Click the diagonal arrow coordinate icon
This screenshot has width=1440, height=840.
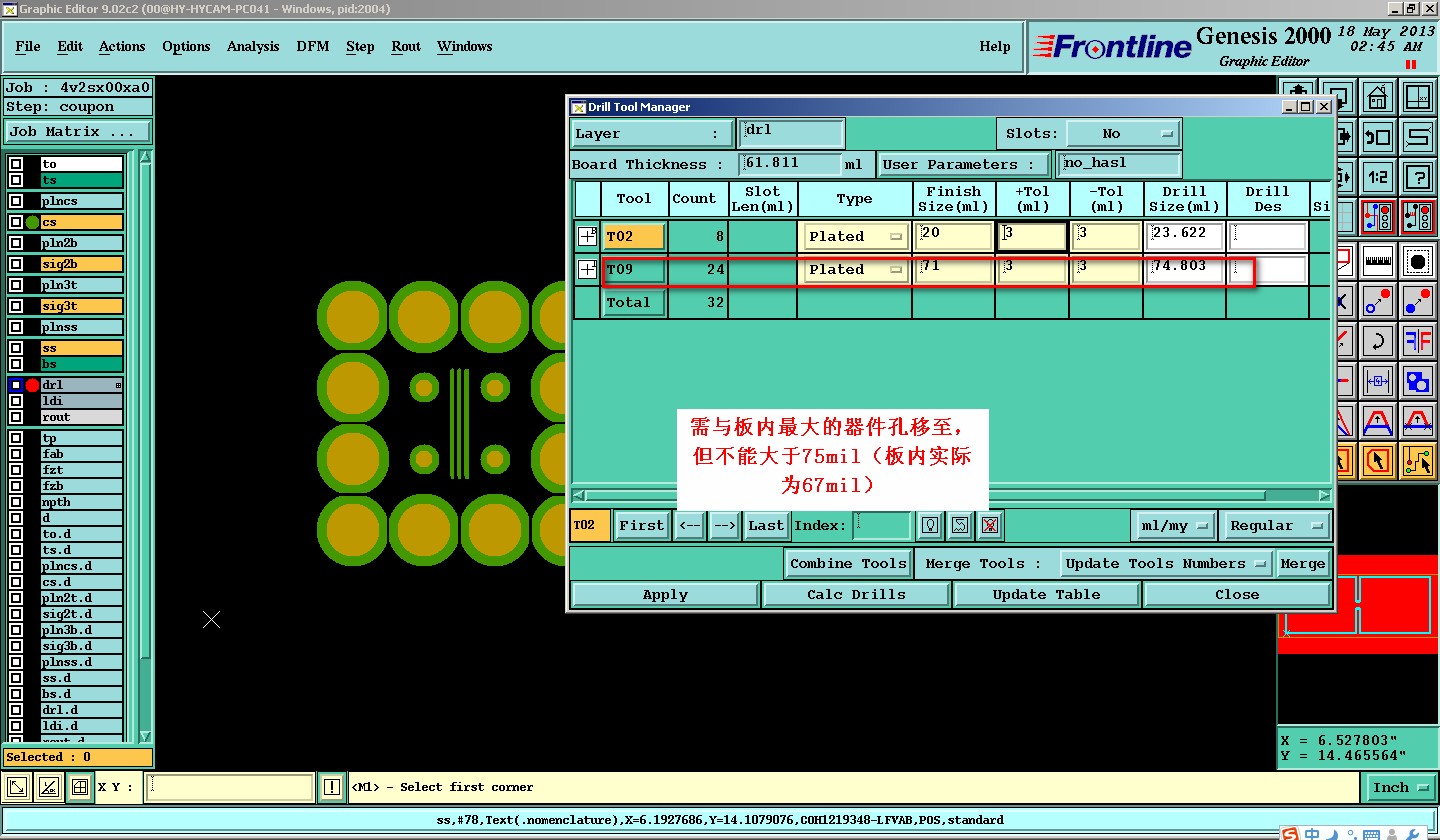pyautogui.click(x=18, y=787)
